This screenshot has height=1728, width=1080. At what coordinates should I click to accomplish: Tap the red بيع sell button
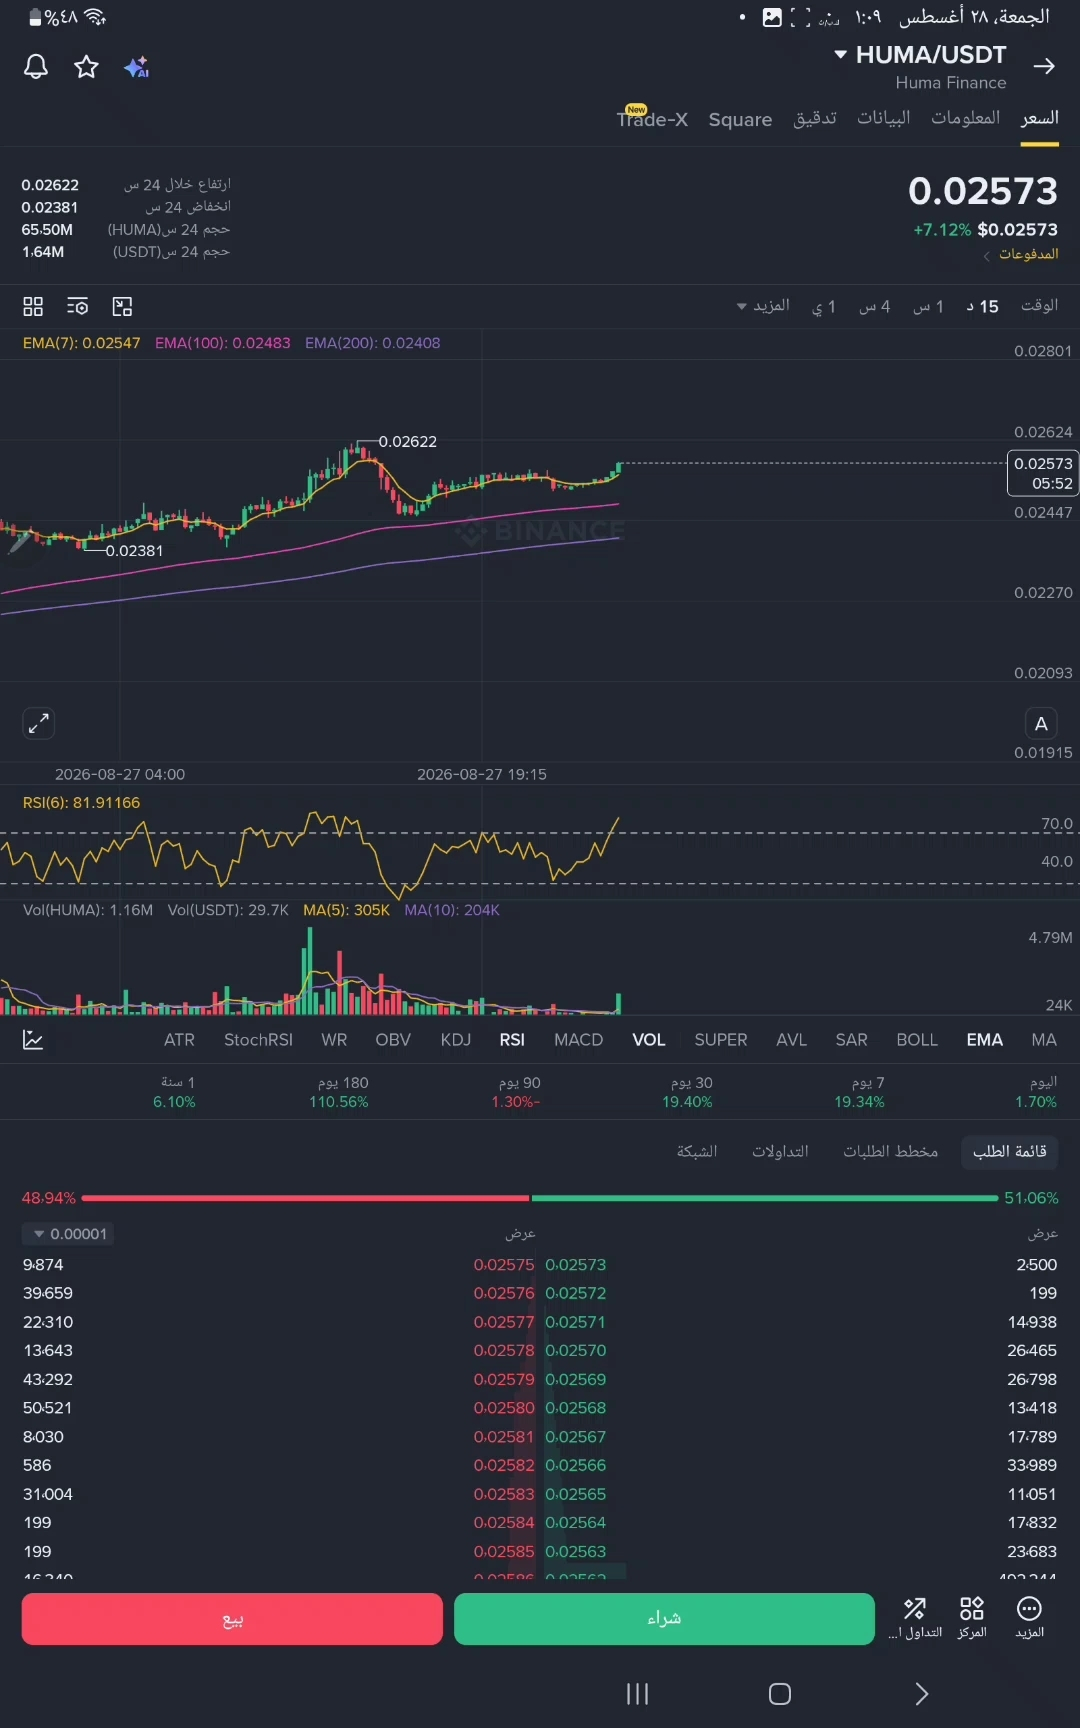pos(232,1619)
